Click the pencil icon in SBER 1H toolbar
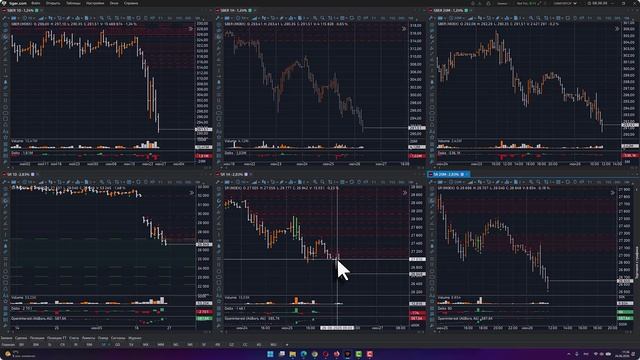 (218, 18)
